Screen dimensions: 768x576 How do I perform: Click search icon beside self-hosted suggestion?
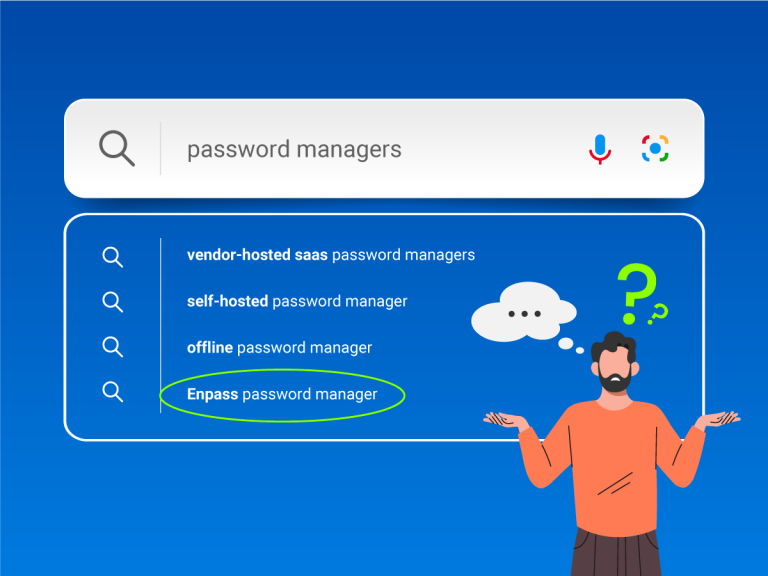tap(113, 302)
